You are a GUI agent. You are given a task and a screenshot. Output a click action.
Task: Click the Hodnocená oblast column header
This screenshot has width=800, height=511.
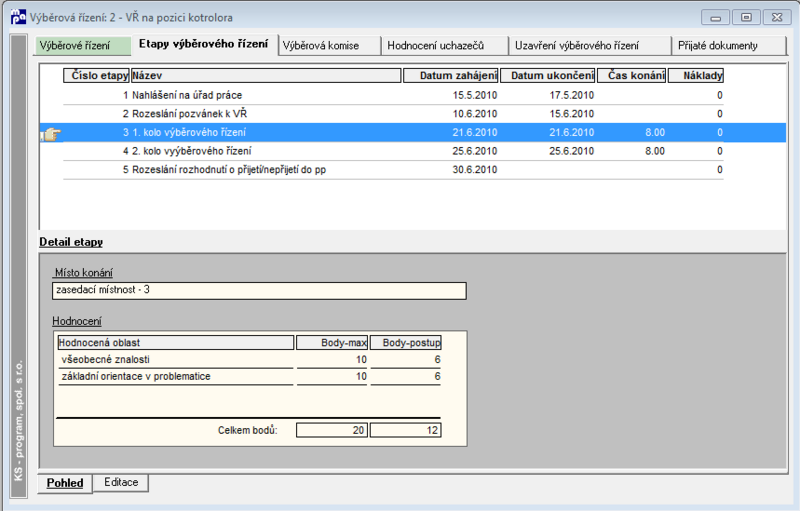click(x=176, y=343)
